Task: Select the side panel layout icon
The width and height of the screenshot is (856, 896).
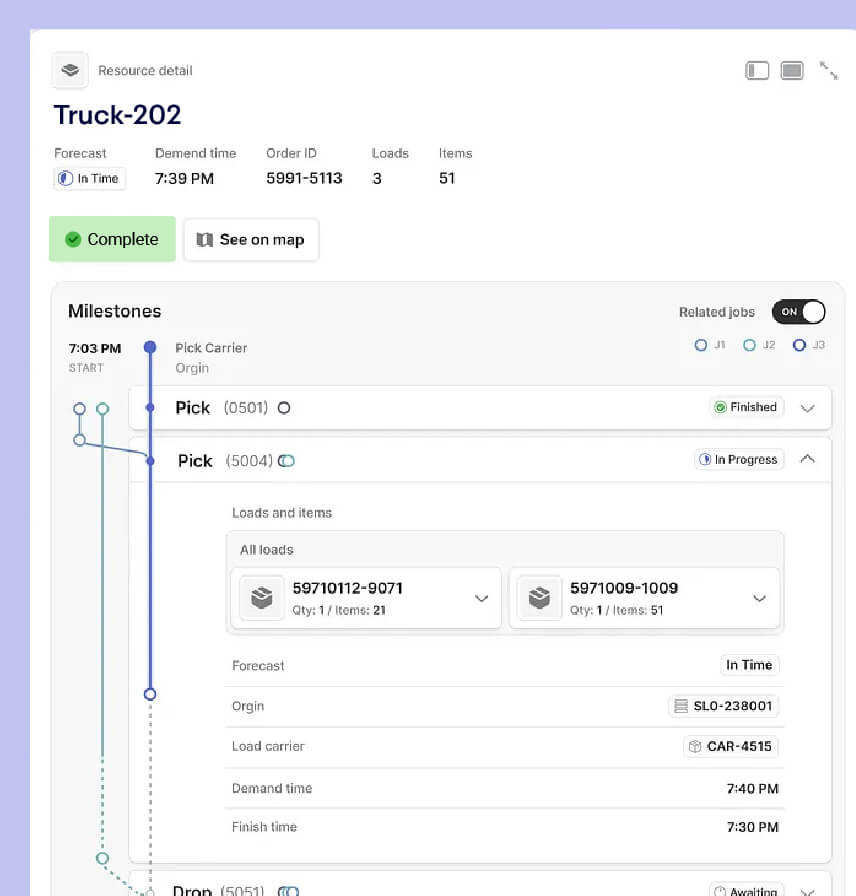Action: (757, 70)
